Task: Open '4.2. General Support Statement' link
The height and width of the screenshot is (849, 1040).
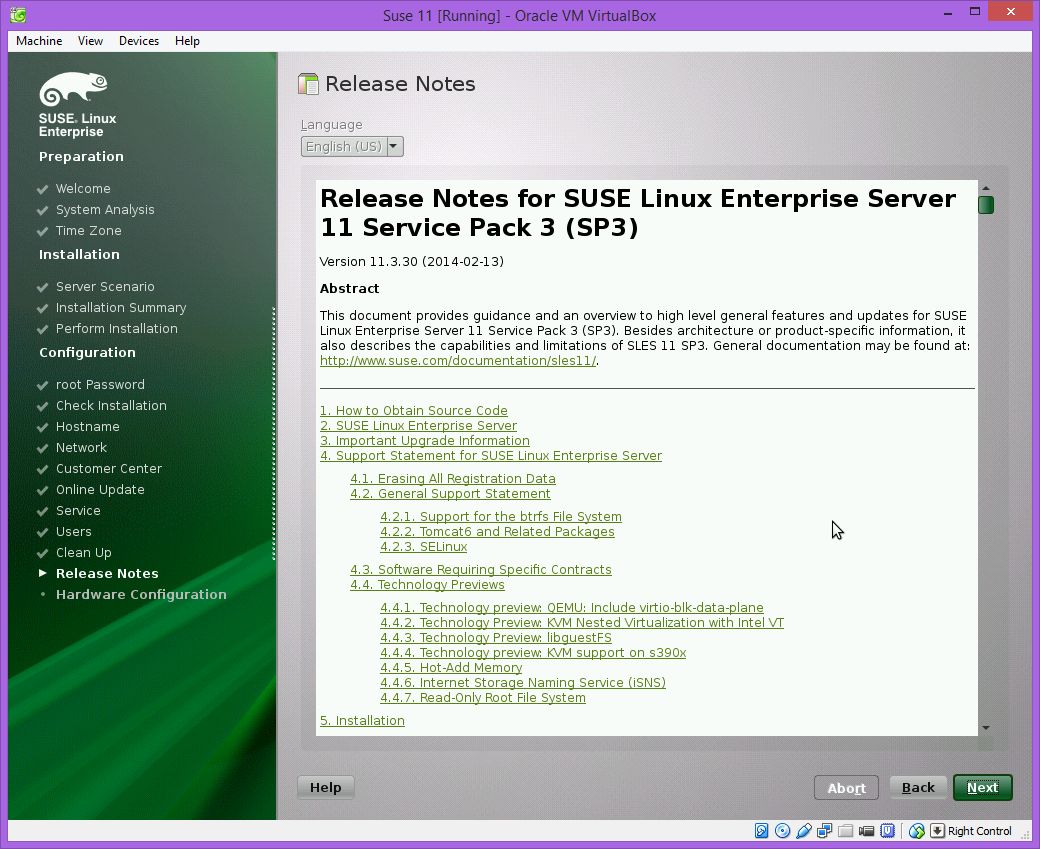Action: 450,494
